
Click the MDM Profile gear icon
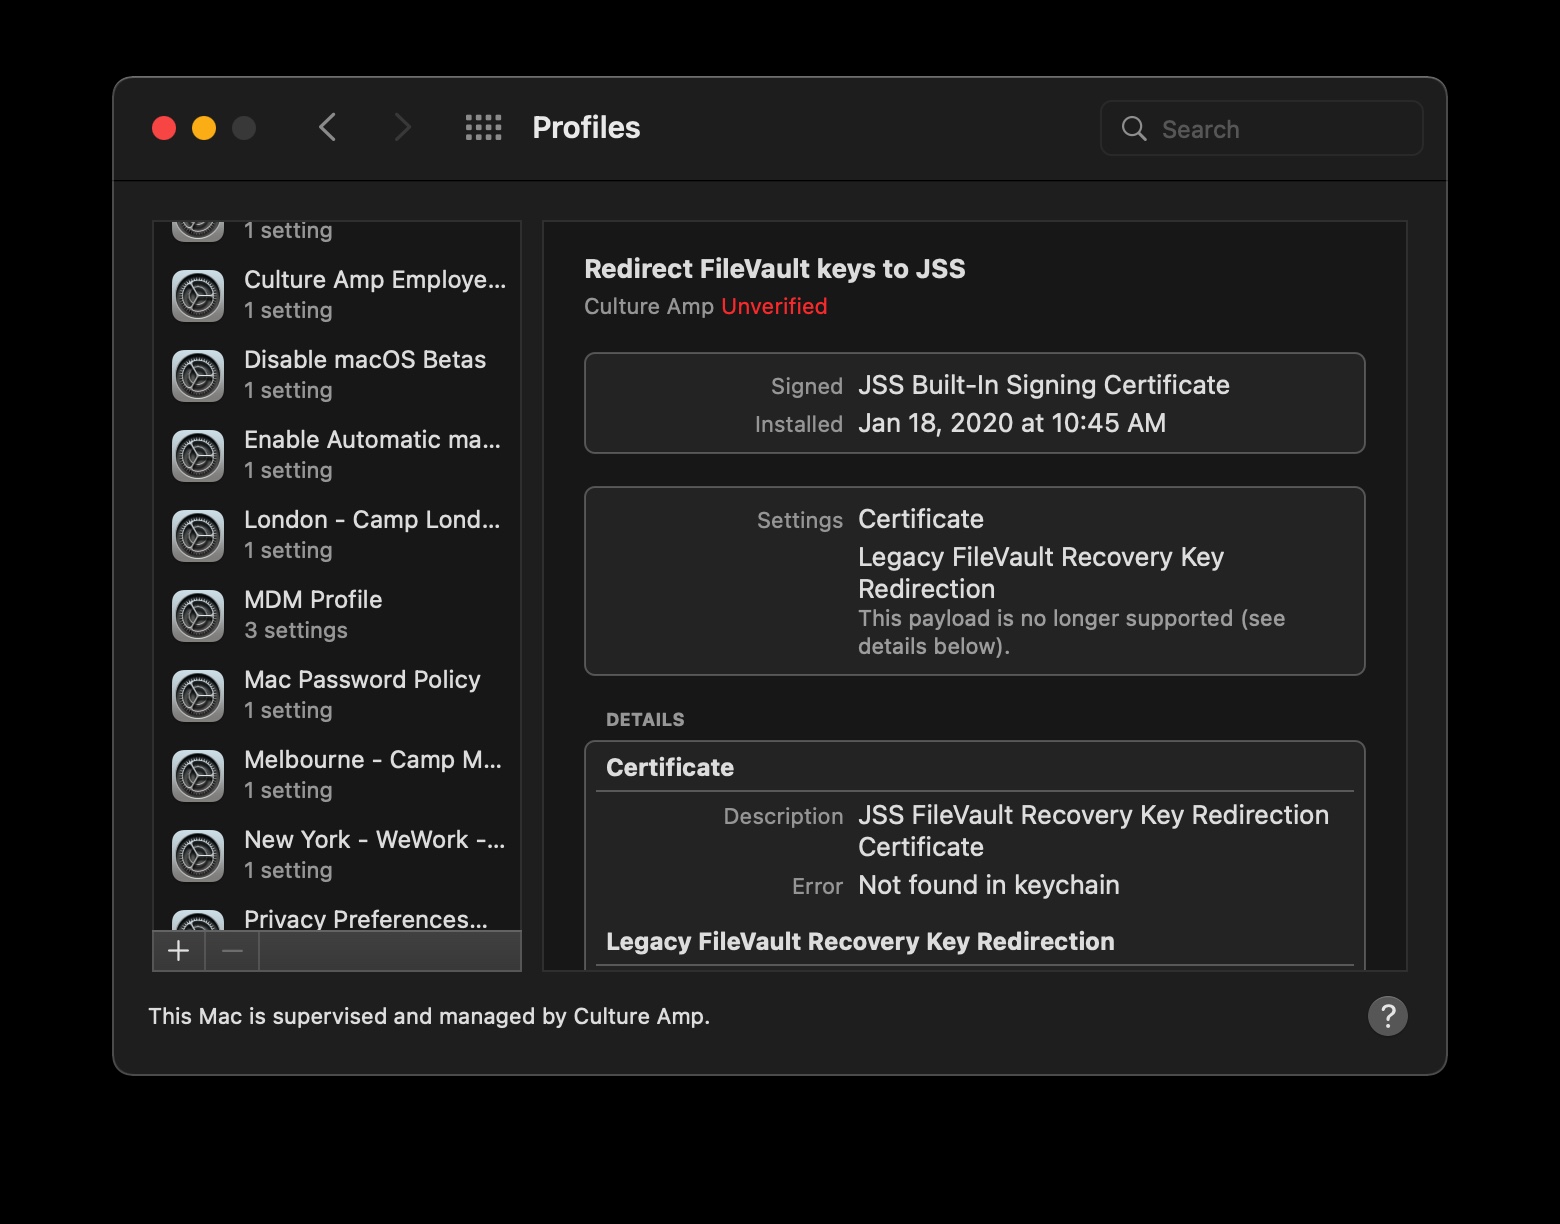coord(198,616)
